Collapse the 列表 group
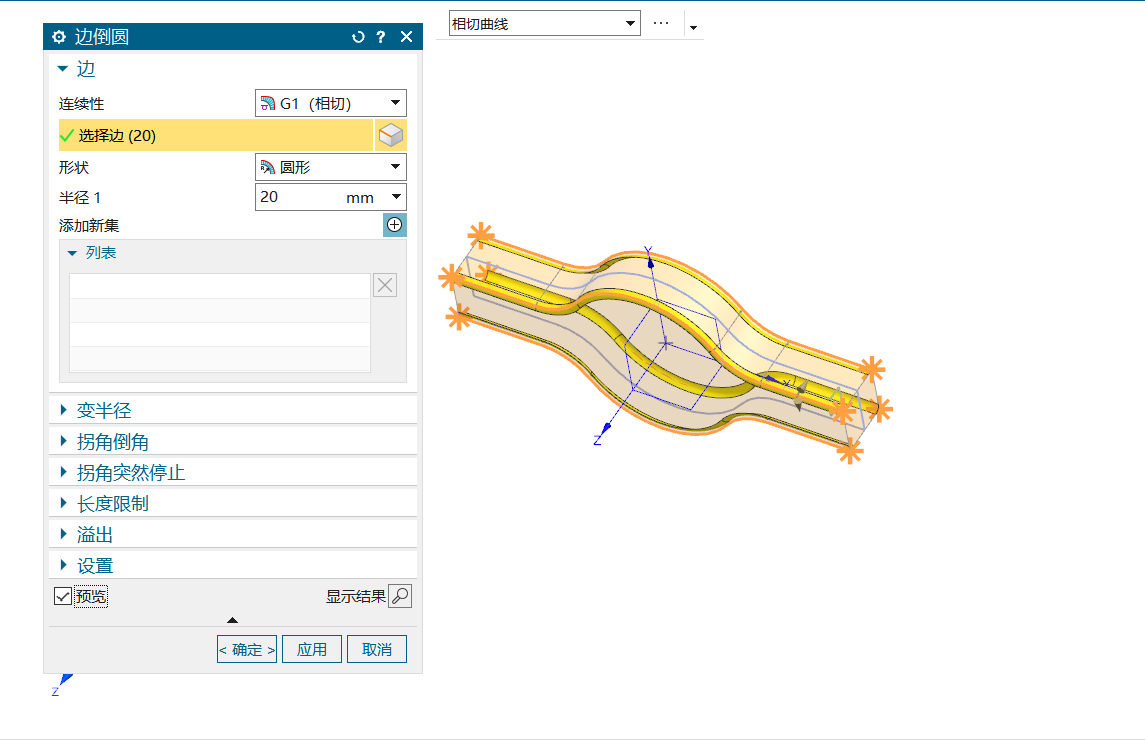The height and width of the screenshot is (740, 1145). (72, 253)
